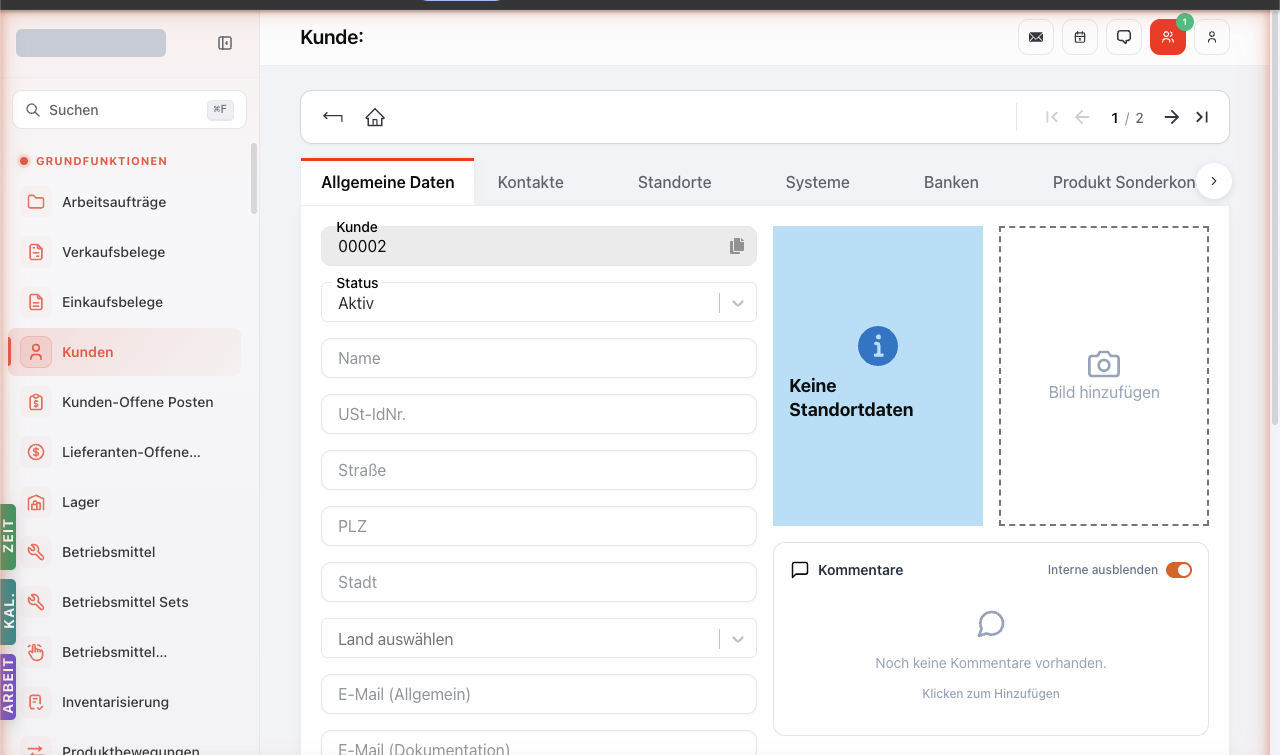Switch to Standorte tab

(675, 182)
